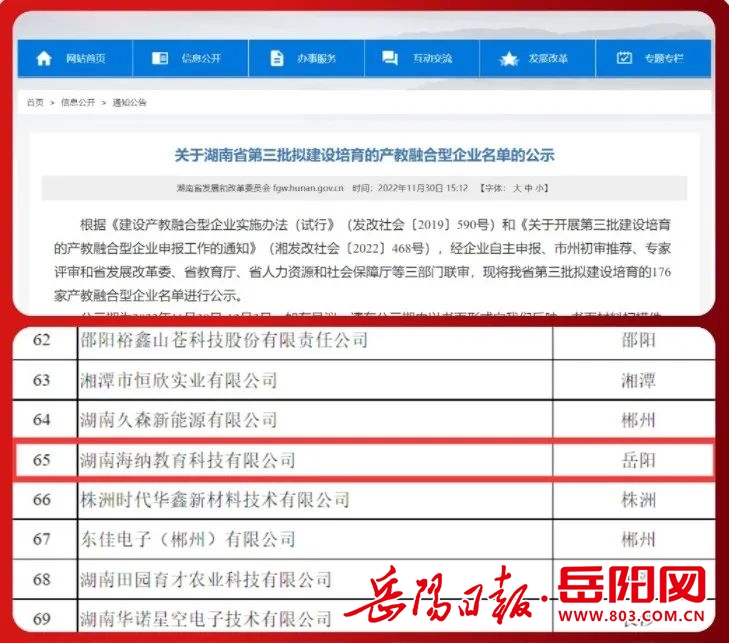Click city cell 岳阳 in row 65
The height and width of the screenshot is (643, 729).
click(638, 460)
